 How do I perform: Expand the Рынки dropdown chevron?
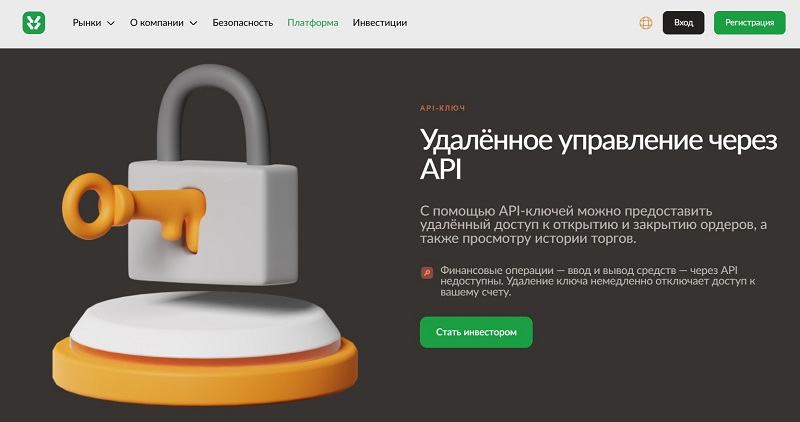[x=111, y=23]
